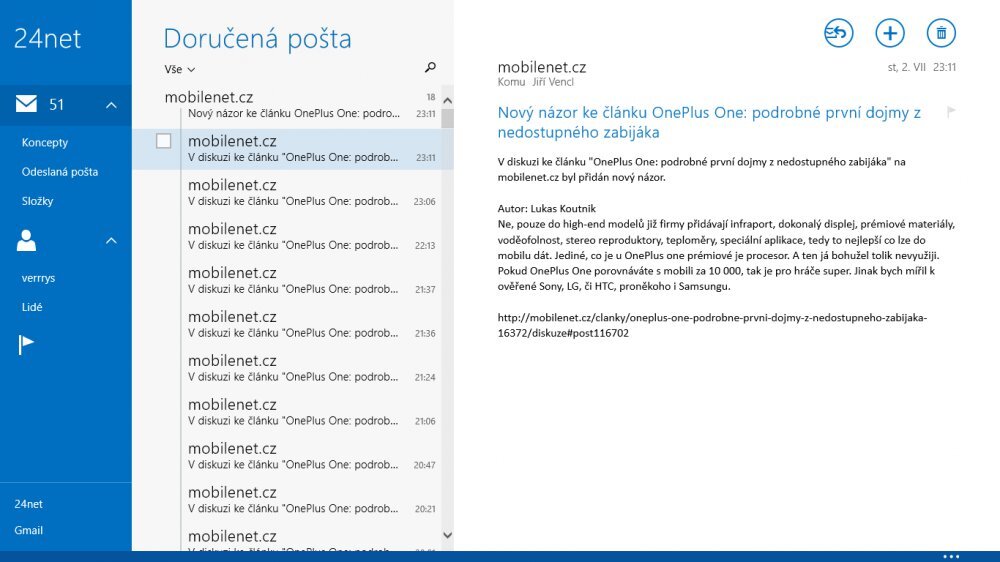Collapse the people section chevron
The image size is (1000, 562).
[111, 241]
